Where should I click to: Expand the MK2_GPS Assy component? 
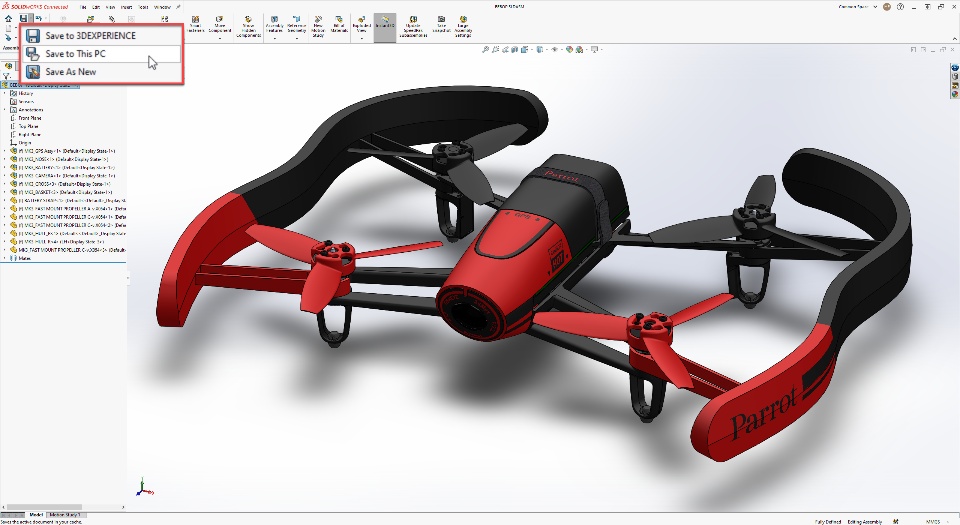tap(5, 151)
